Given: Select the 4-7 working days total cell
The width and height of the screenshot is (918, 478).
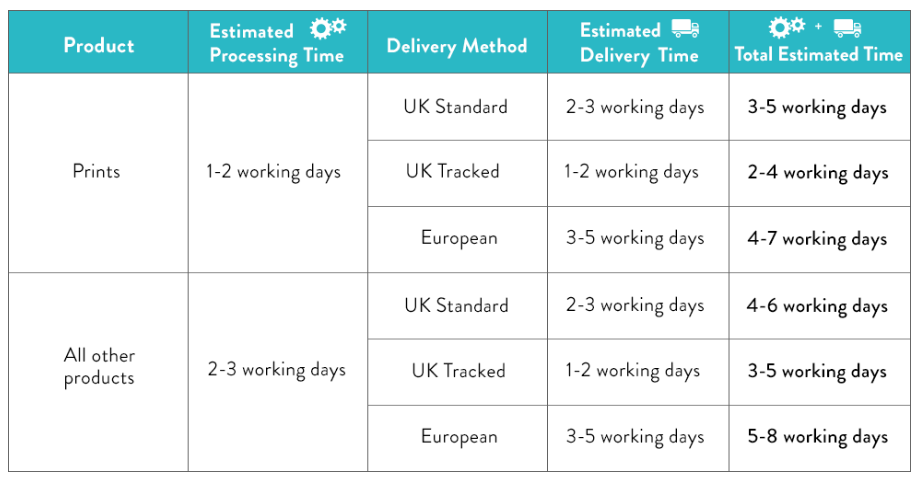Looking at the screenshot, I should pyautogui.click(x=820, y=239).
